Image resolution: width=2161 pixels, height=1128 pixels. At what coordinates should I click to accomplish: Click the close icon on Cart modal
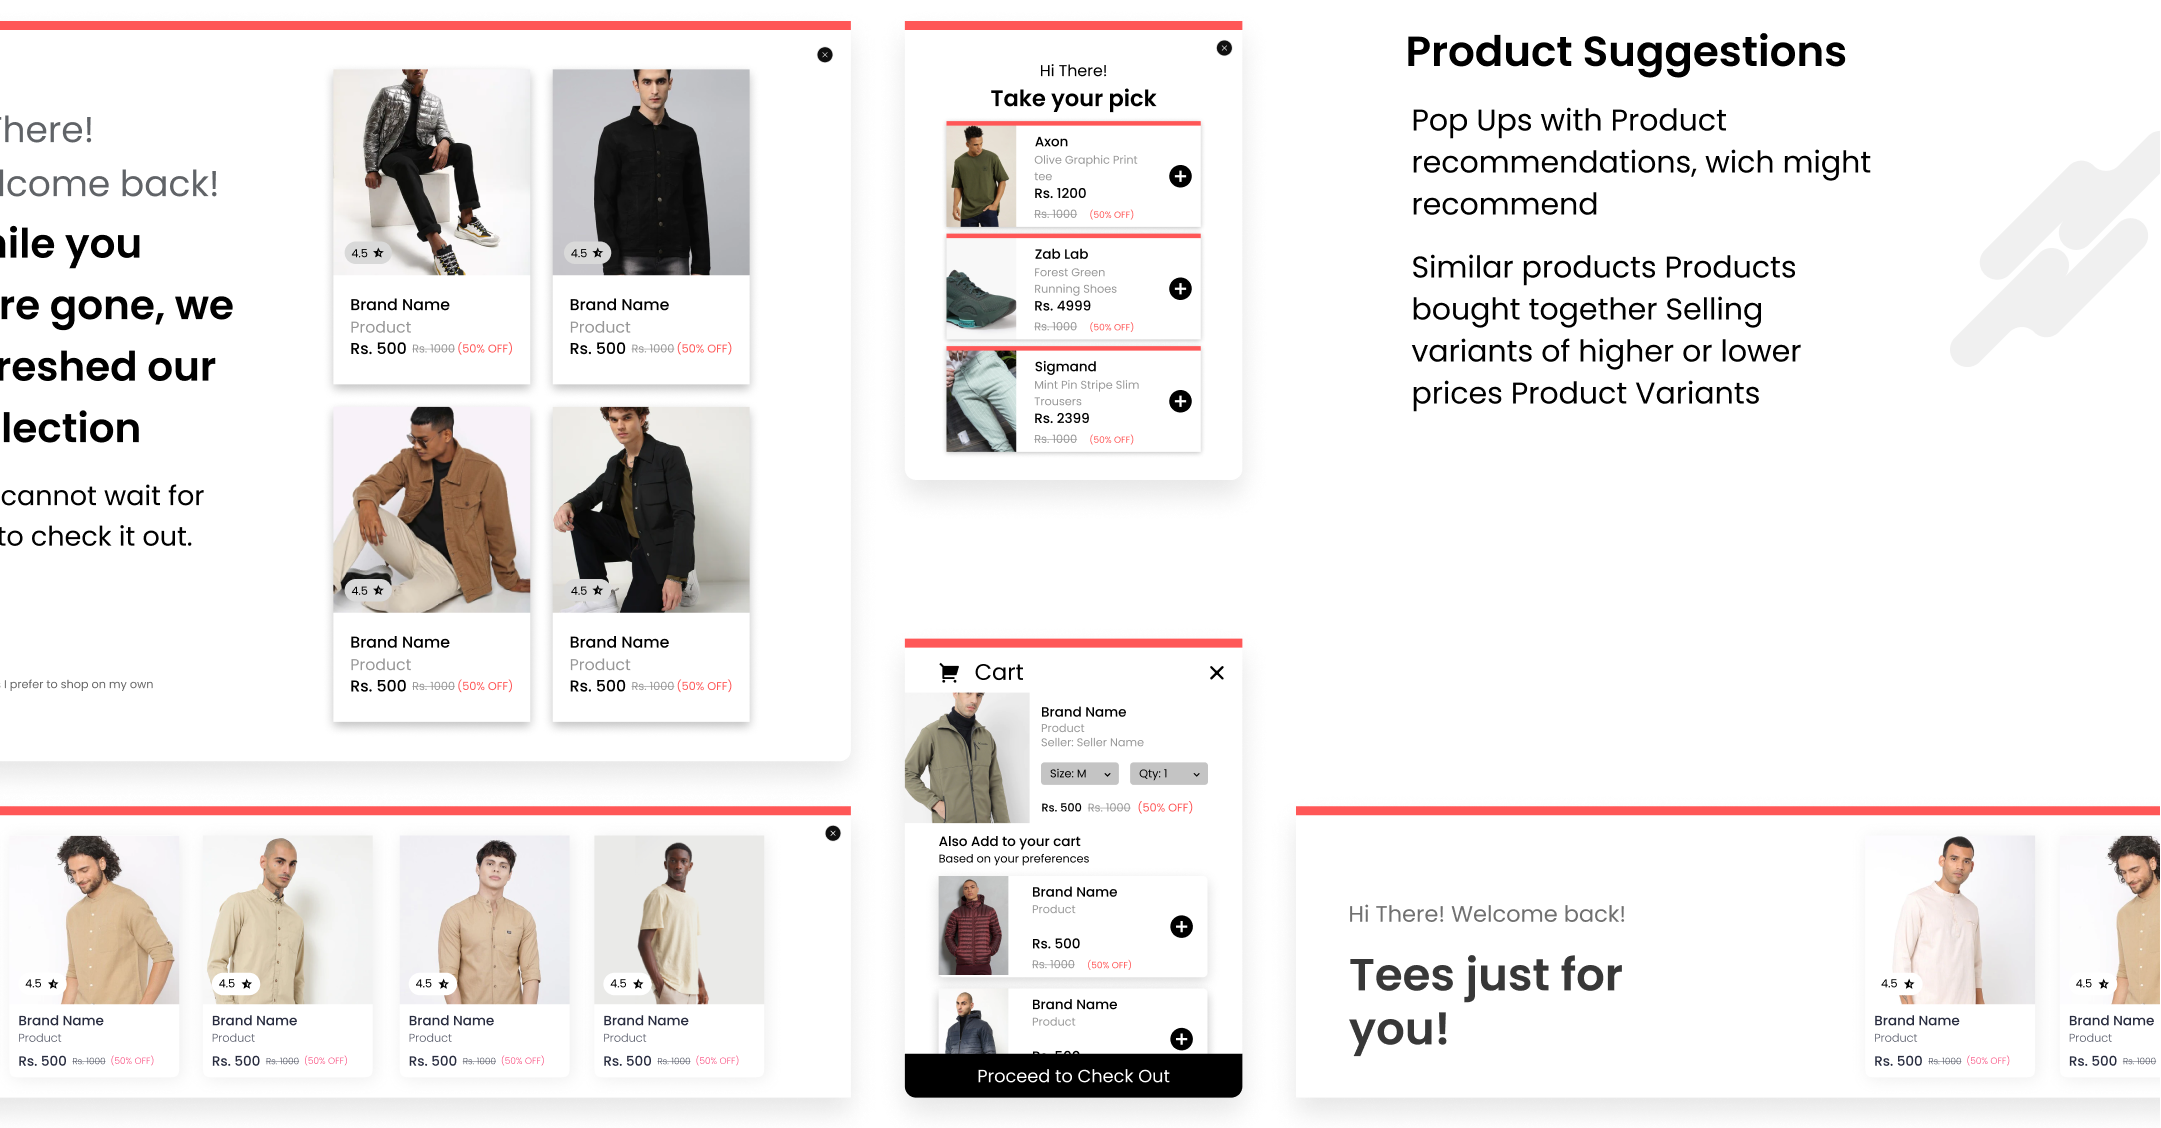pos(1216,672)
